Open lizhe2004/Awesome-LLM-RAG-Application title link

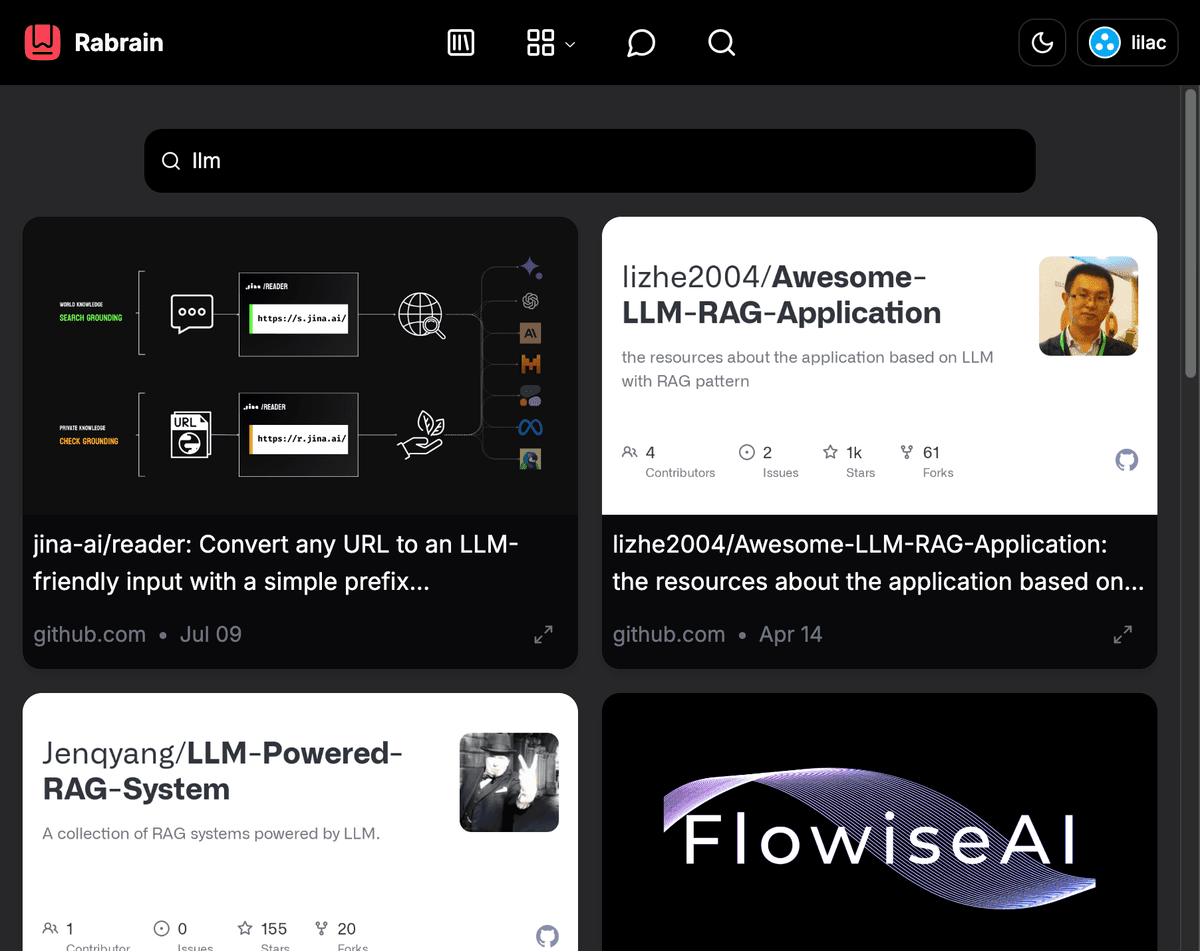(x=878, y=562)
